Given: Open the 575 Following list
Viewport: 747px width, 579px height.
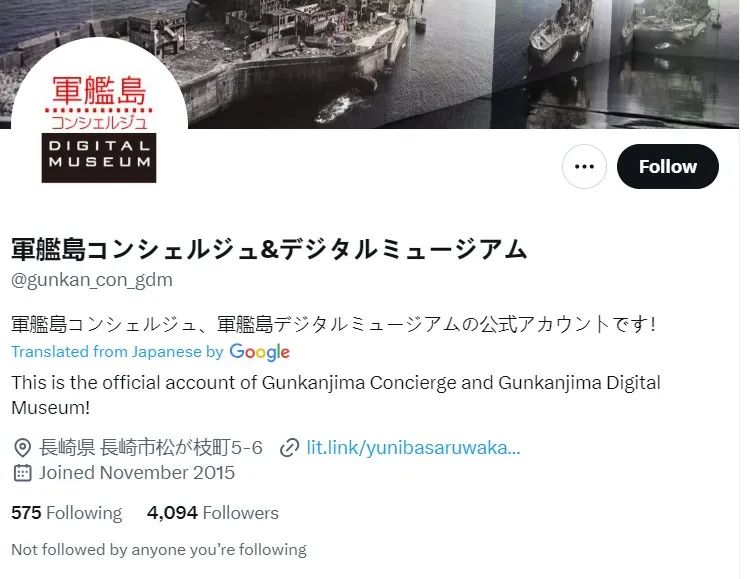Looking at the screenshot, I should click(67, 513).
